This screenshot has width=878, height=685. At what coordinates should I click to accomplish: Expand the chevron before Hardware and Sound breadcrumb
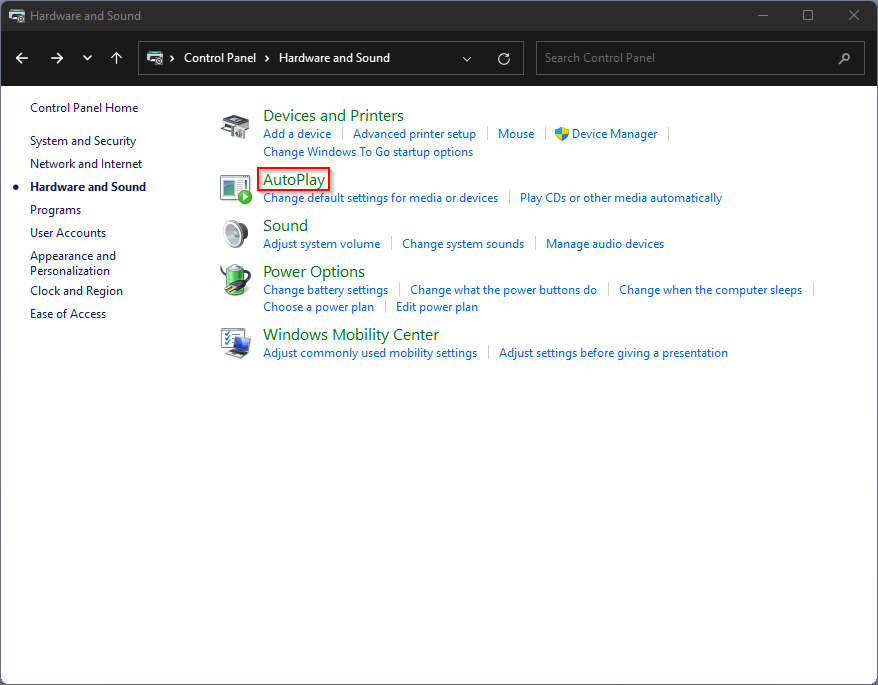pyautogui.click(x=267, y=58)
